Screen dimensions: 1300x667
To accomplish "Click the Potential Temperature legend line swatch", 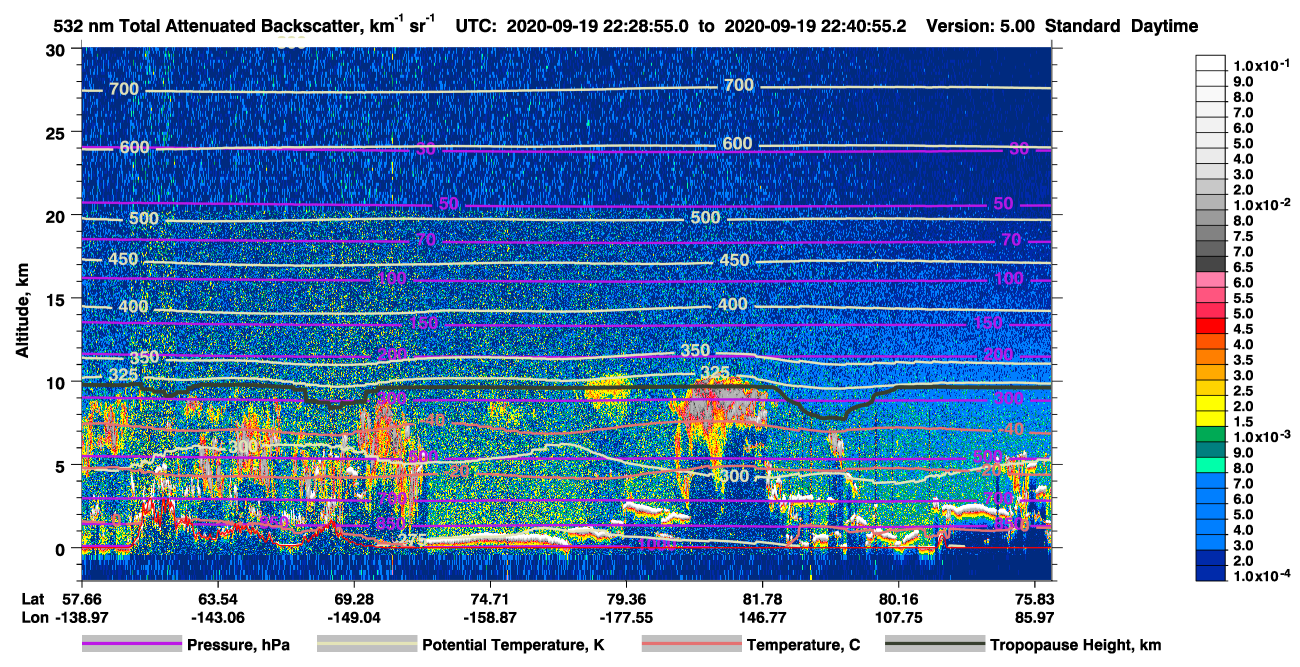I will point(366,645).
